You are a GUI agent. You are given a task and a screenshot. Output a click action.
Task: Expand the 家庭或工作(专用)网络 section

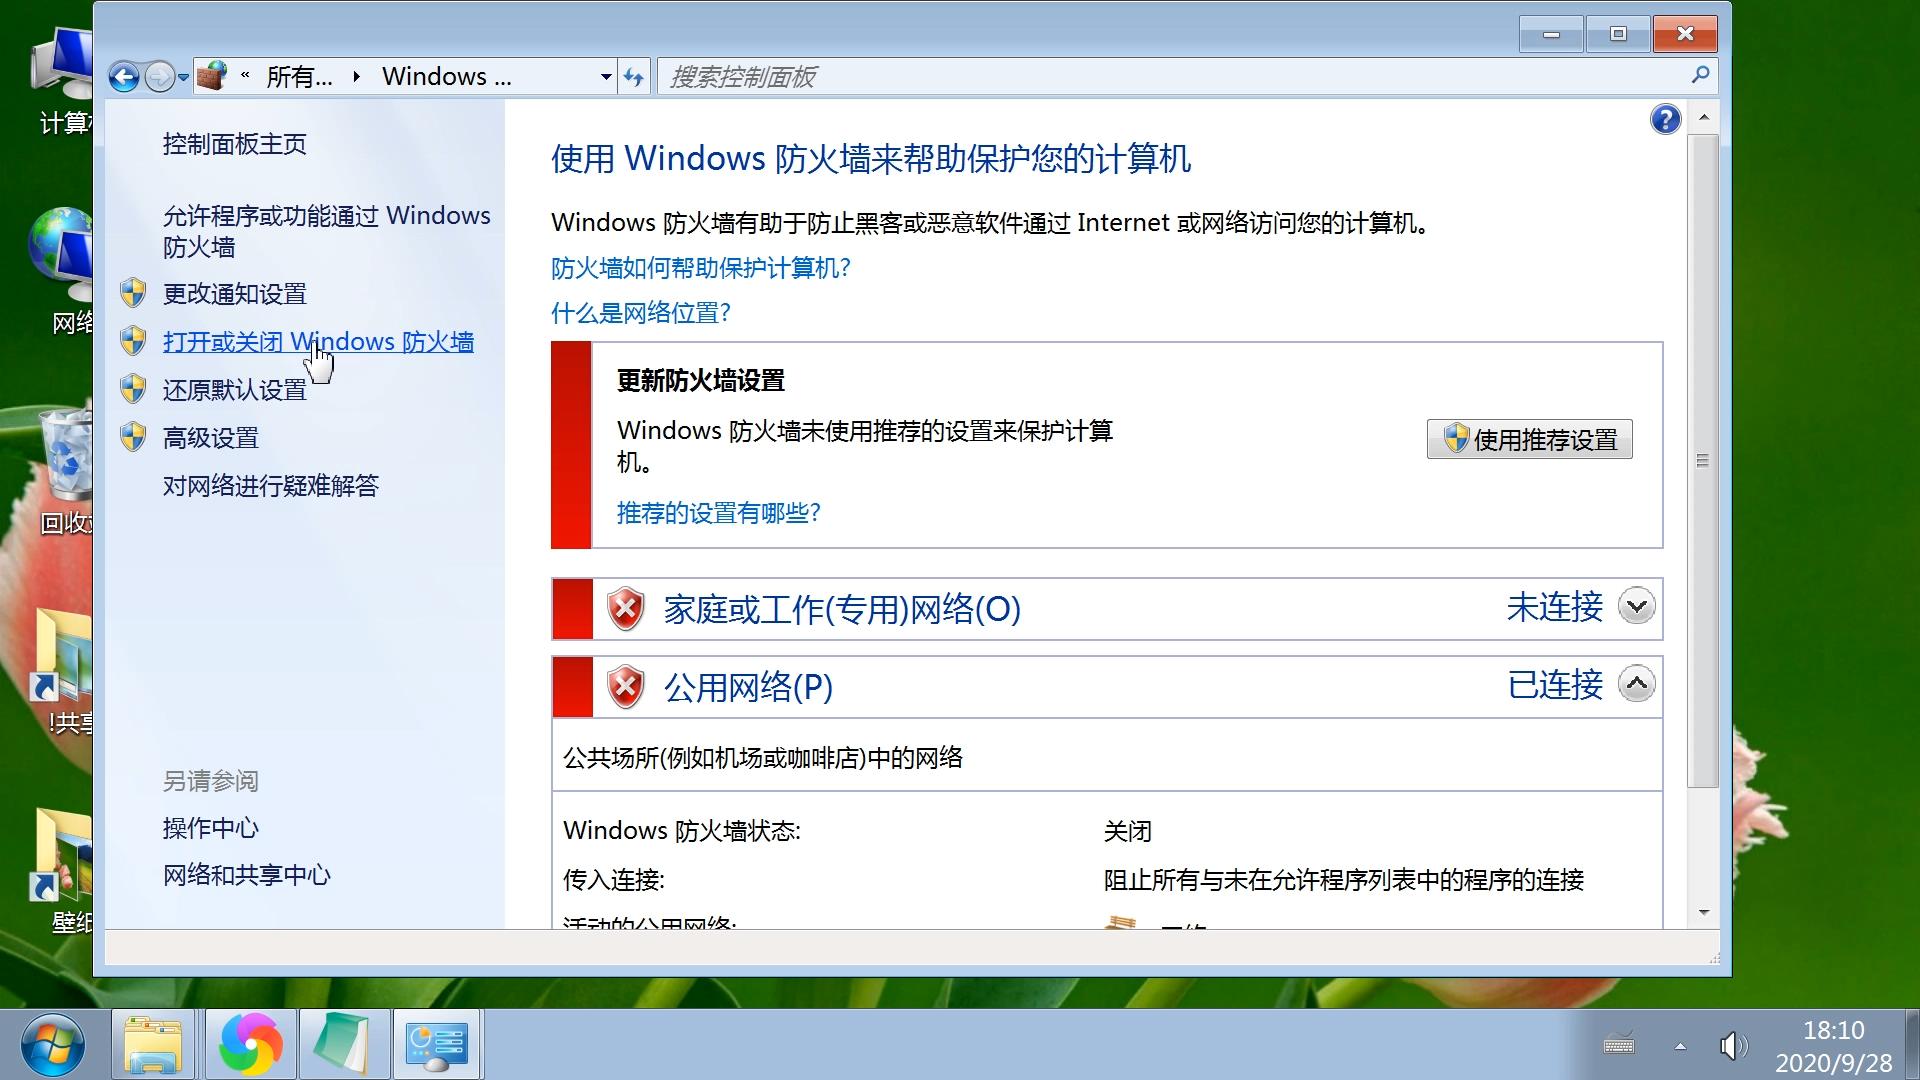(x=1635, y=606)
